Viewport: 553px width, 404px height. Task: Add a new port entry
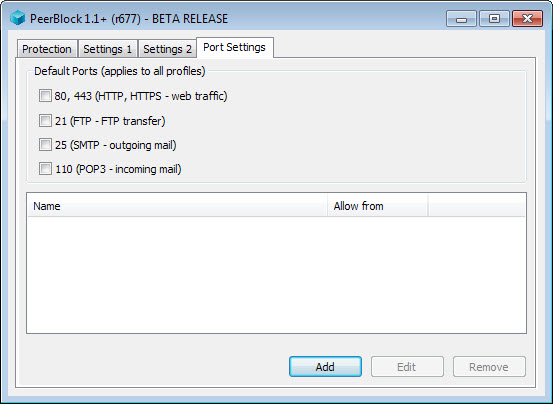[x=325, y=367]
